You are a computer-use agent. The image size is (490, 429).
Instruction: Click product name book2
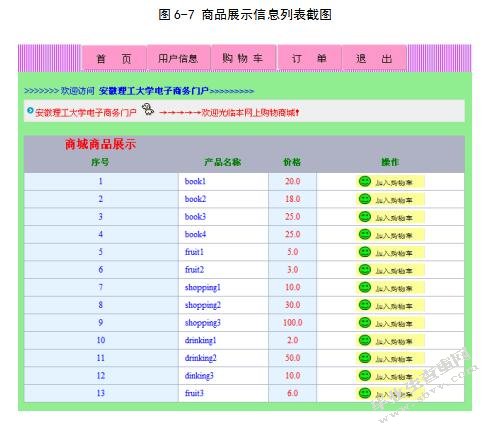point(195,199)
